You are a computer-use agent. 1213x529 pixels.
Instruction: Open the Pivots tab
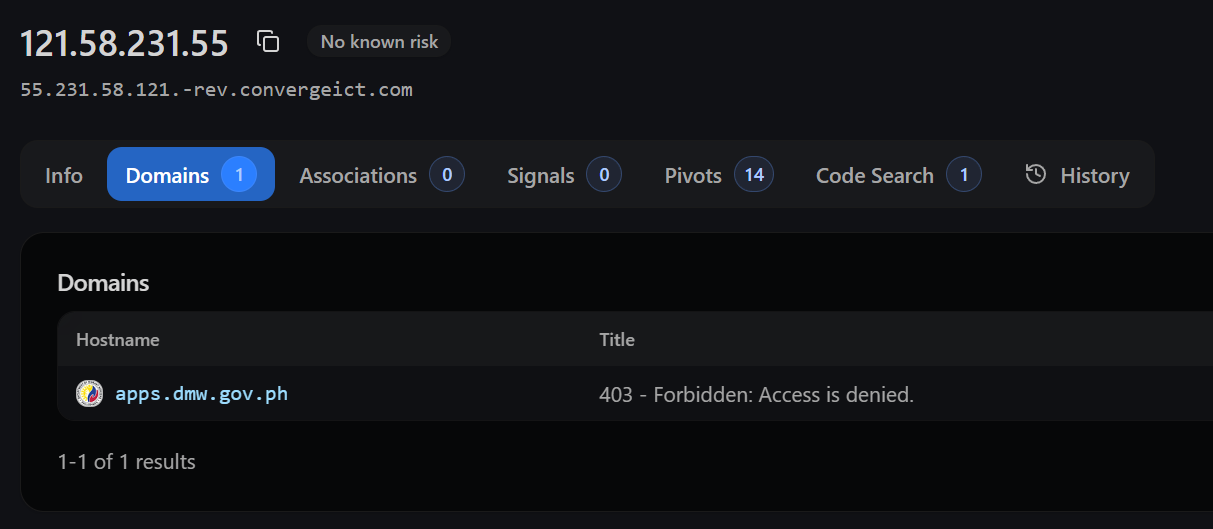coord(718,175)
